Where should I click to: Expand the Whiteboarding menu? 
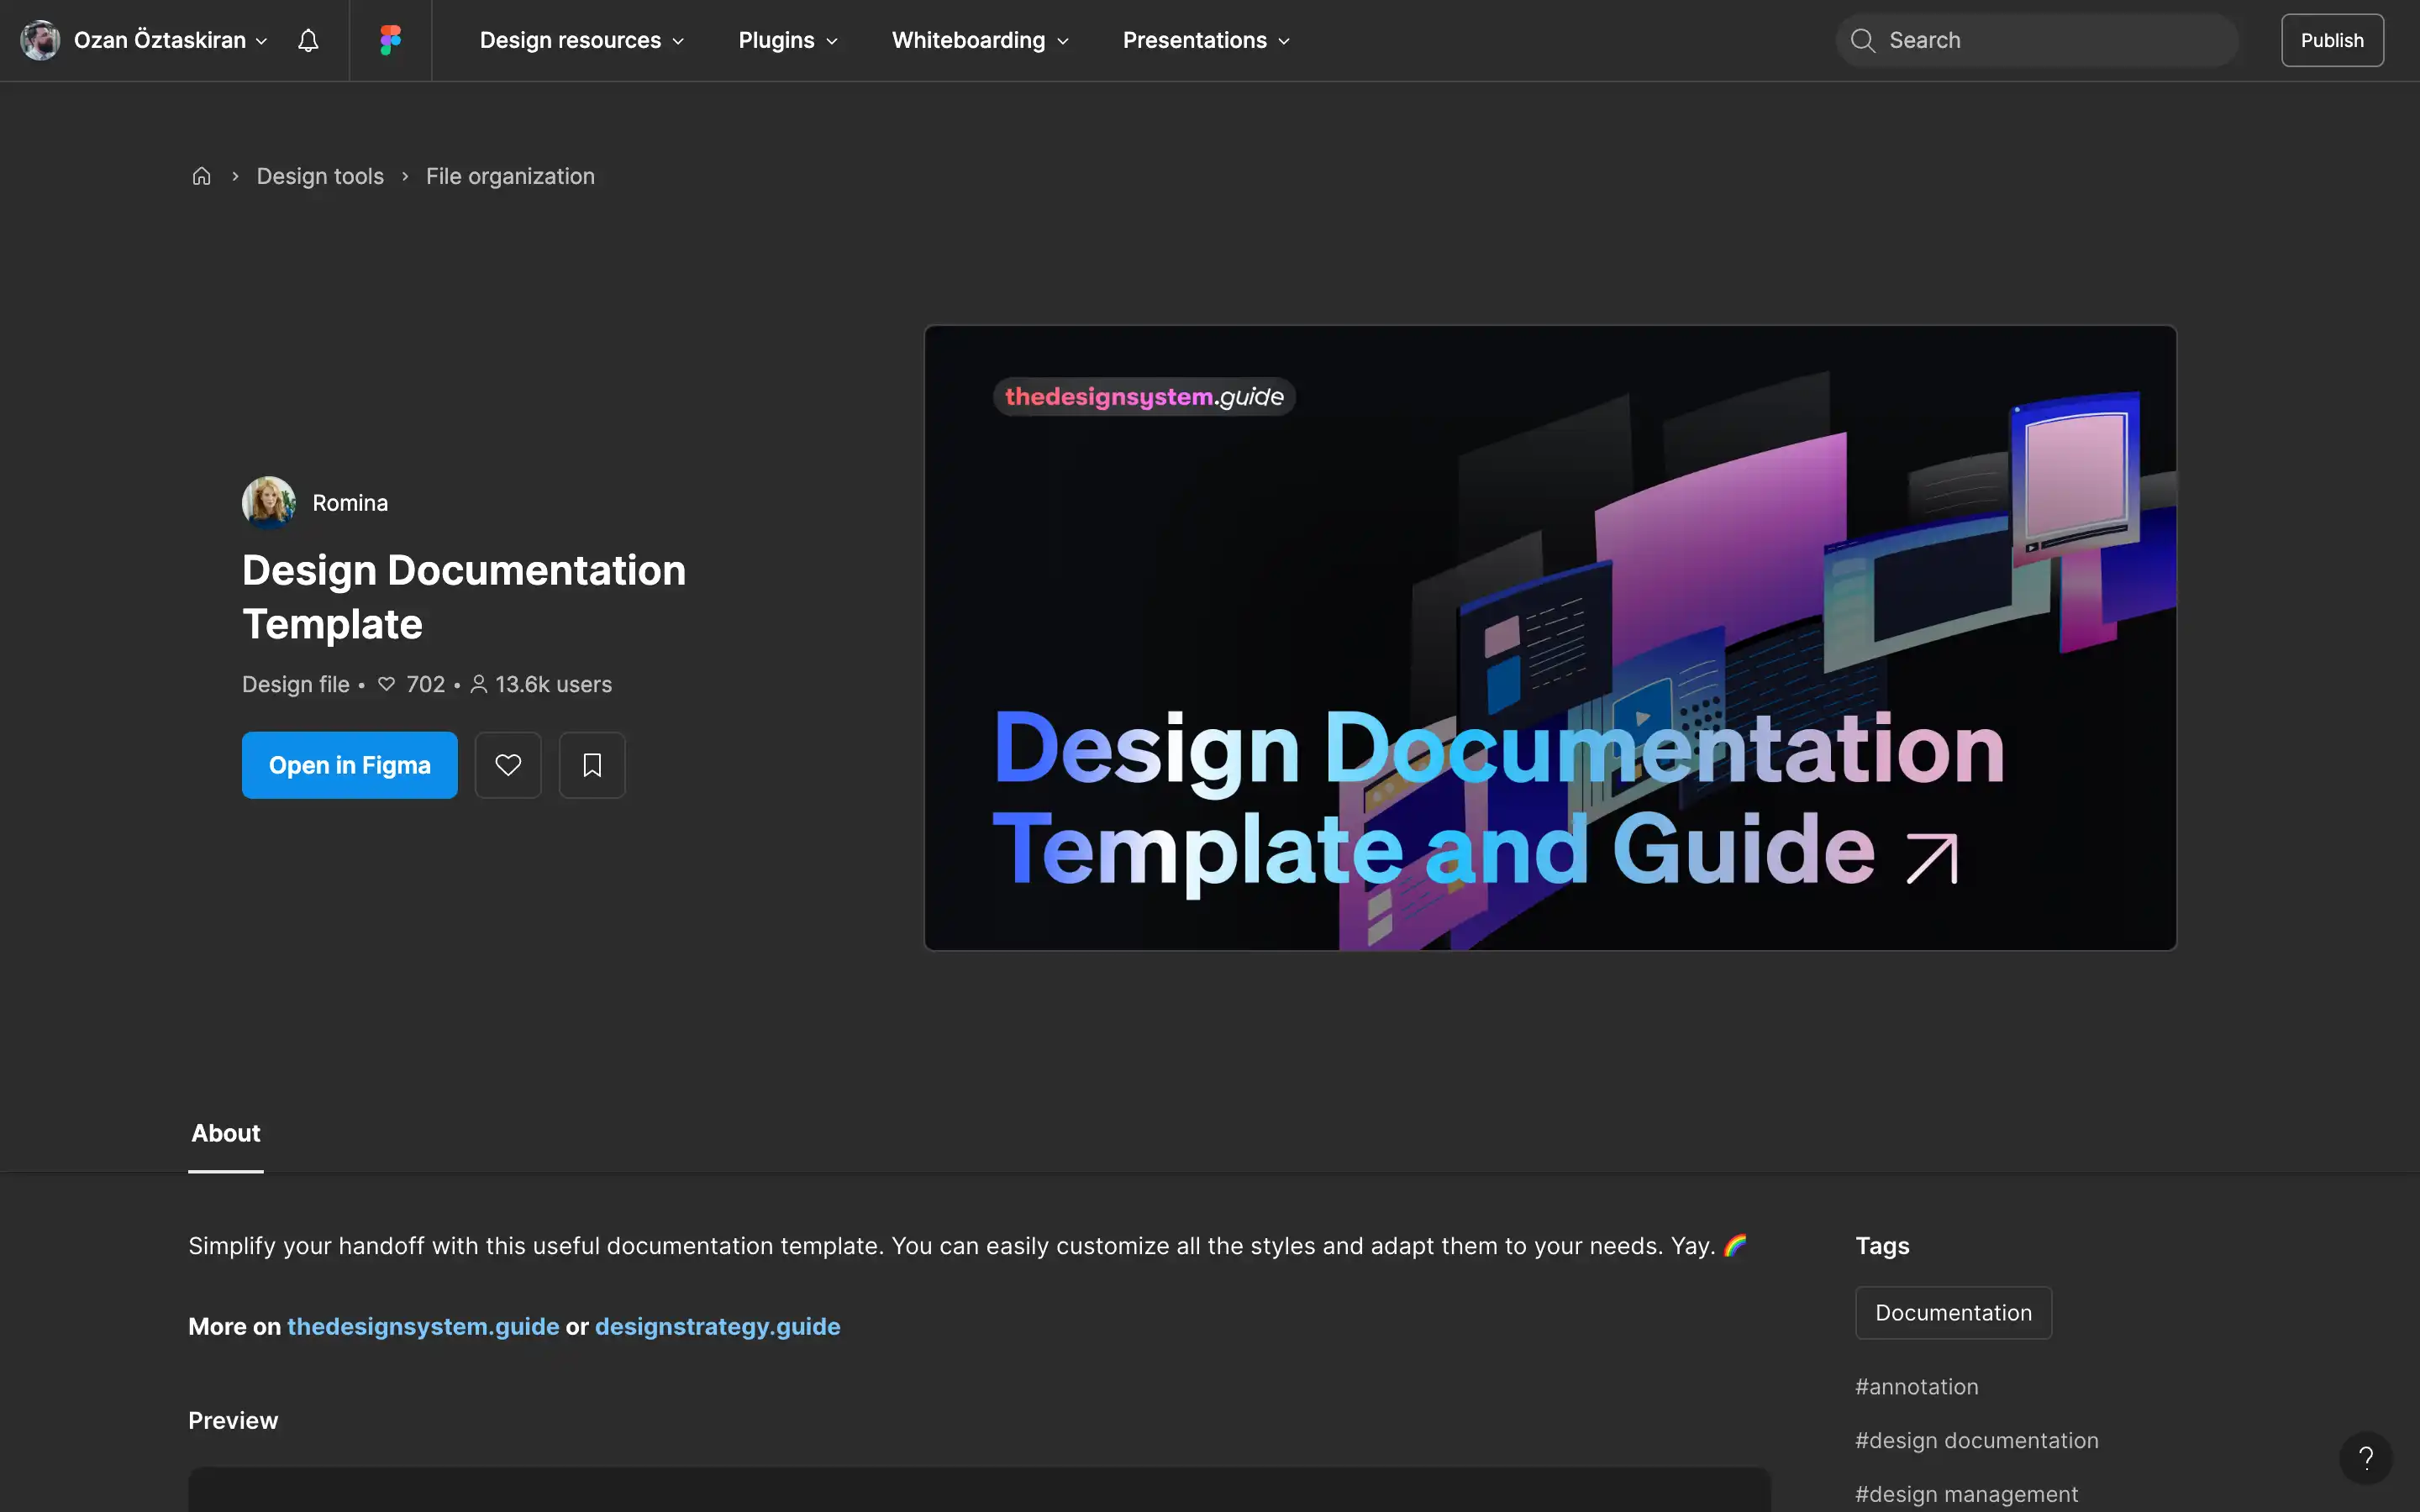tap(980, 40)
